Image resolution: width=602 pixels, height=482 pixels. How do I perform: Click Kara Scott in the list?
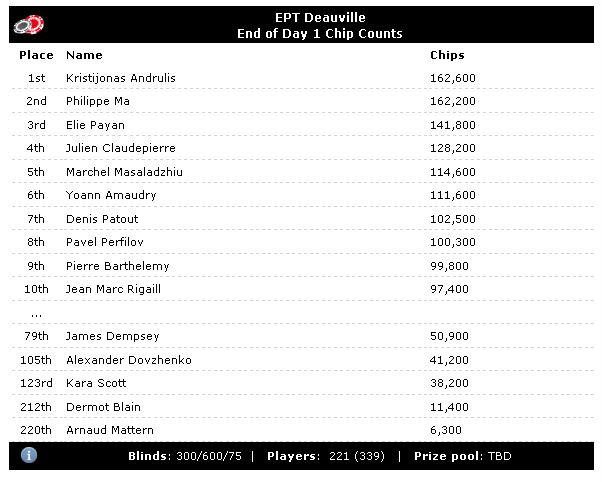tap(96, 383)
